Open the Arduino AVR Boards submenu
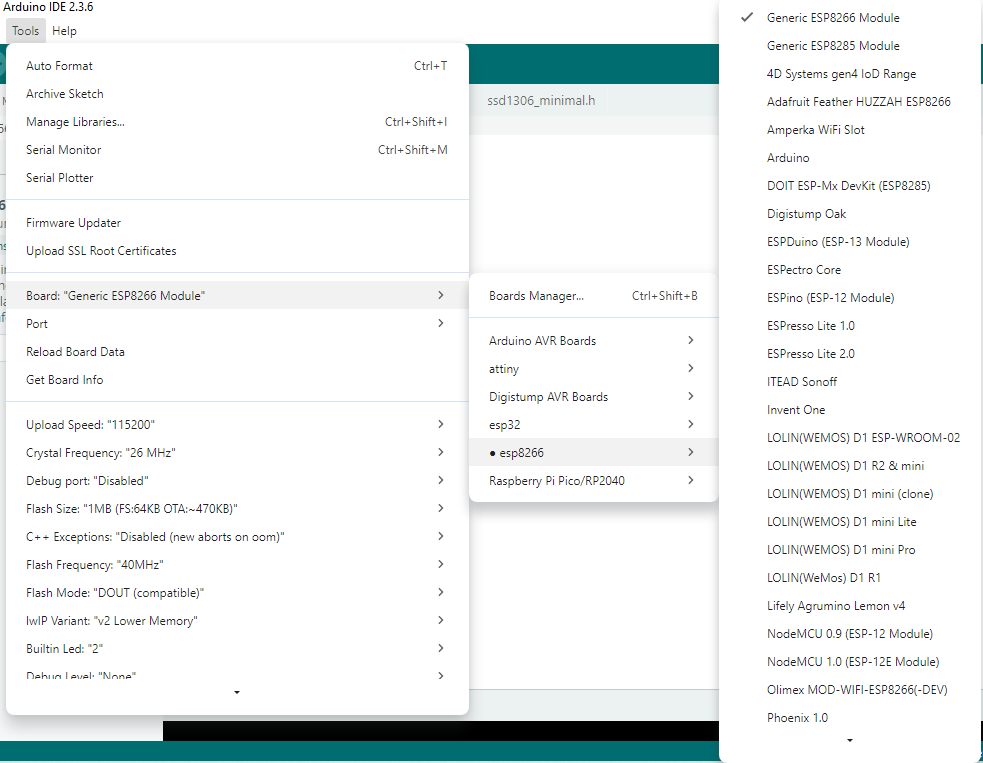The height and width of the screenshot is (763, 983). click(x=592, y=341)
